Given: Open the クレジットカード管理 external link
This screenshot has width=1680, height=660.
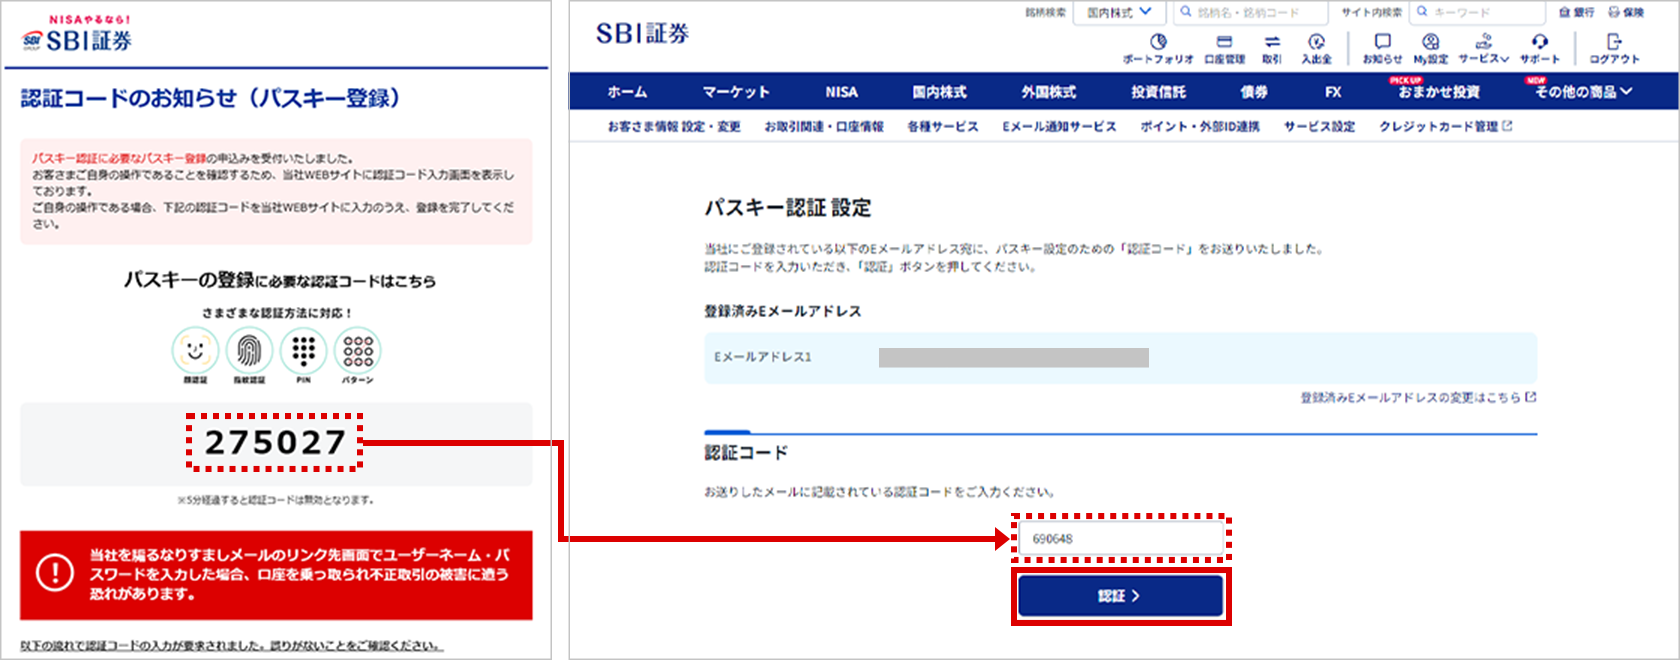Looking at the screenshot, I should (1445, 127).
